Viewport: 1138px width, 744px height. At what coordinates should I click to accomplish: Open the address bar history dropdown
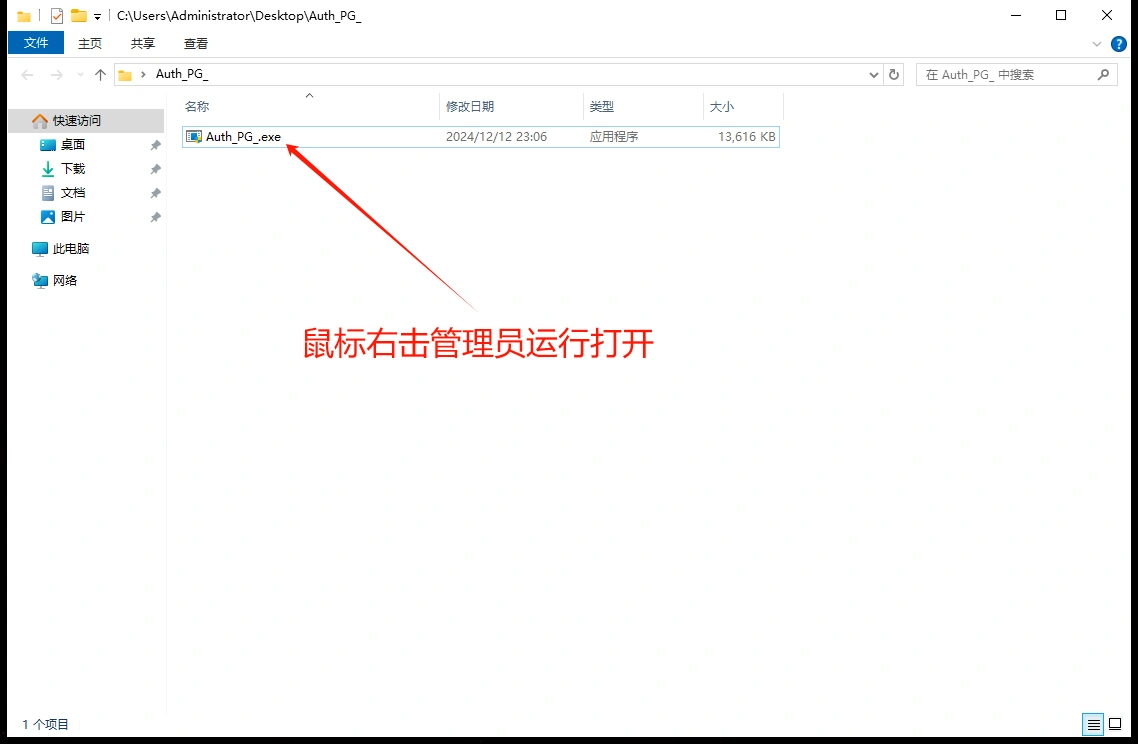873,74
